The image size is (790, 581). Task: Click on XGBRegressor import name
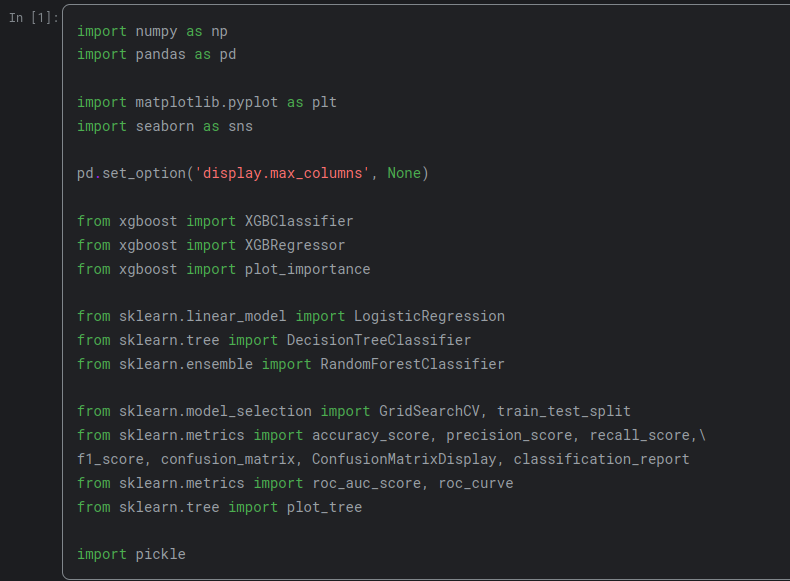click(295, 245)
